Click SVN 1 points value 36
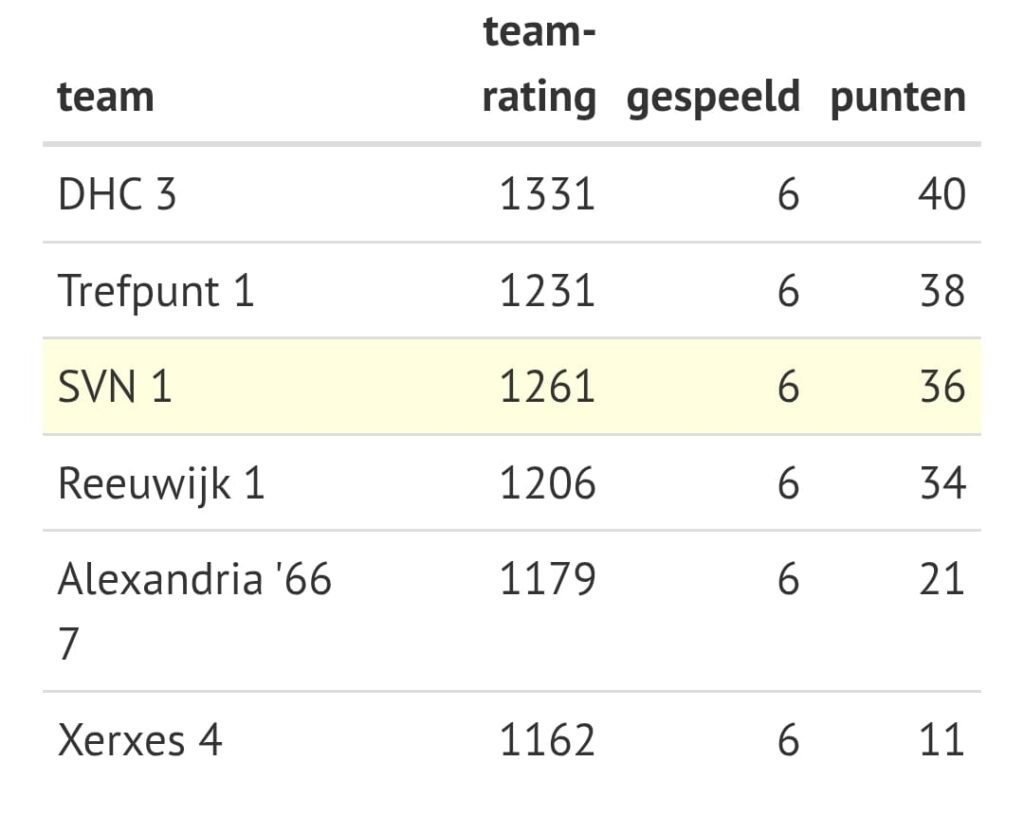The height and width of the screenshot is (816, 1024). (941, 387)
